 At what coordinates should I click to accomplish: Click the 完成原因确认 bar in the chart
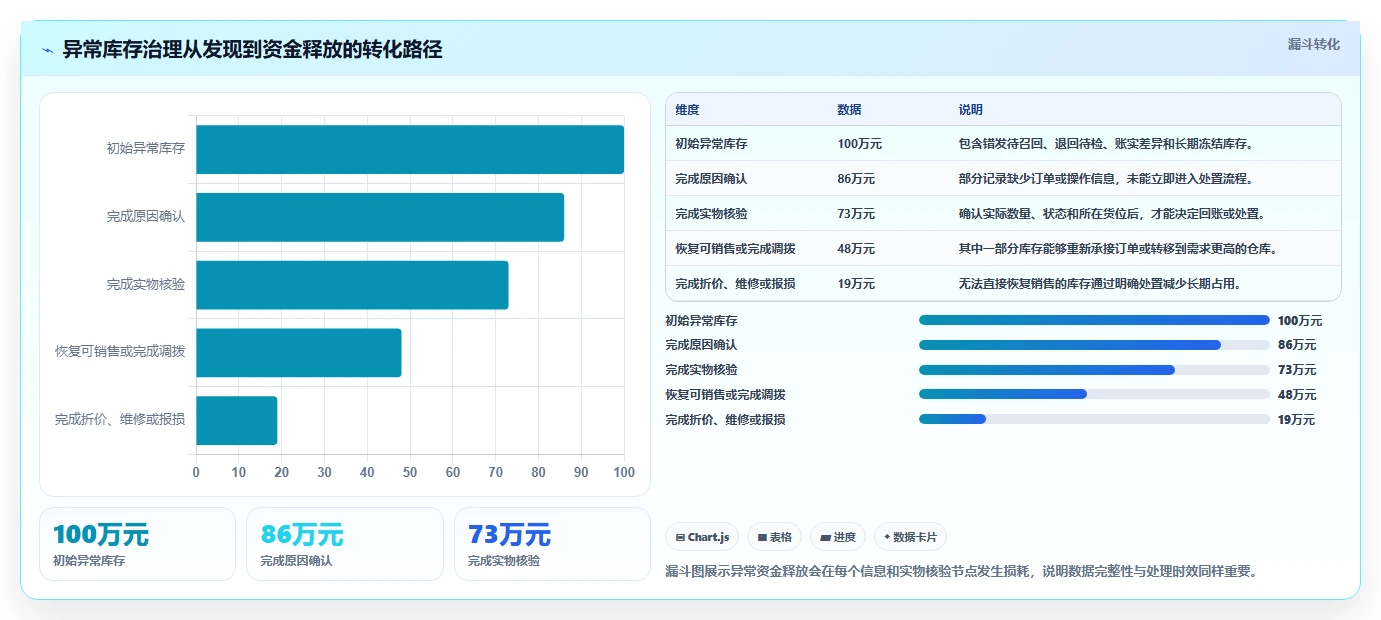point(380,217)
